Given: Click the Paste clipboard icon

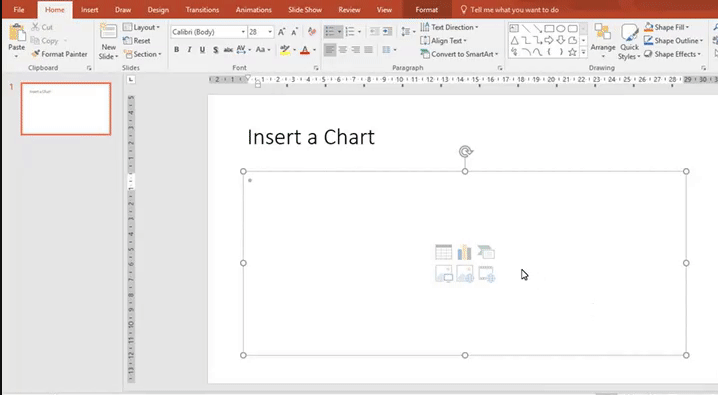Looking at the screenshot, I should point(16,33).
